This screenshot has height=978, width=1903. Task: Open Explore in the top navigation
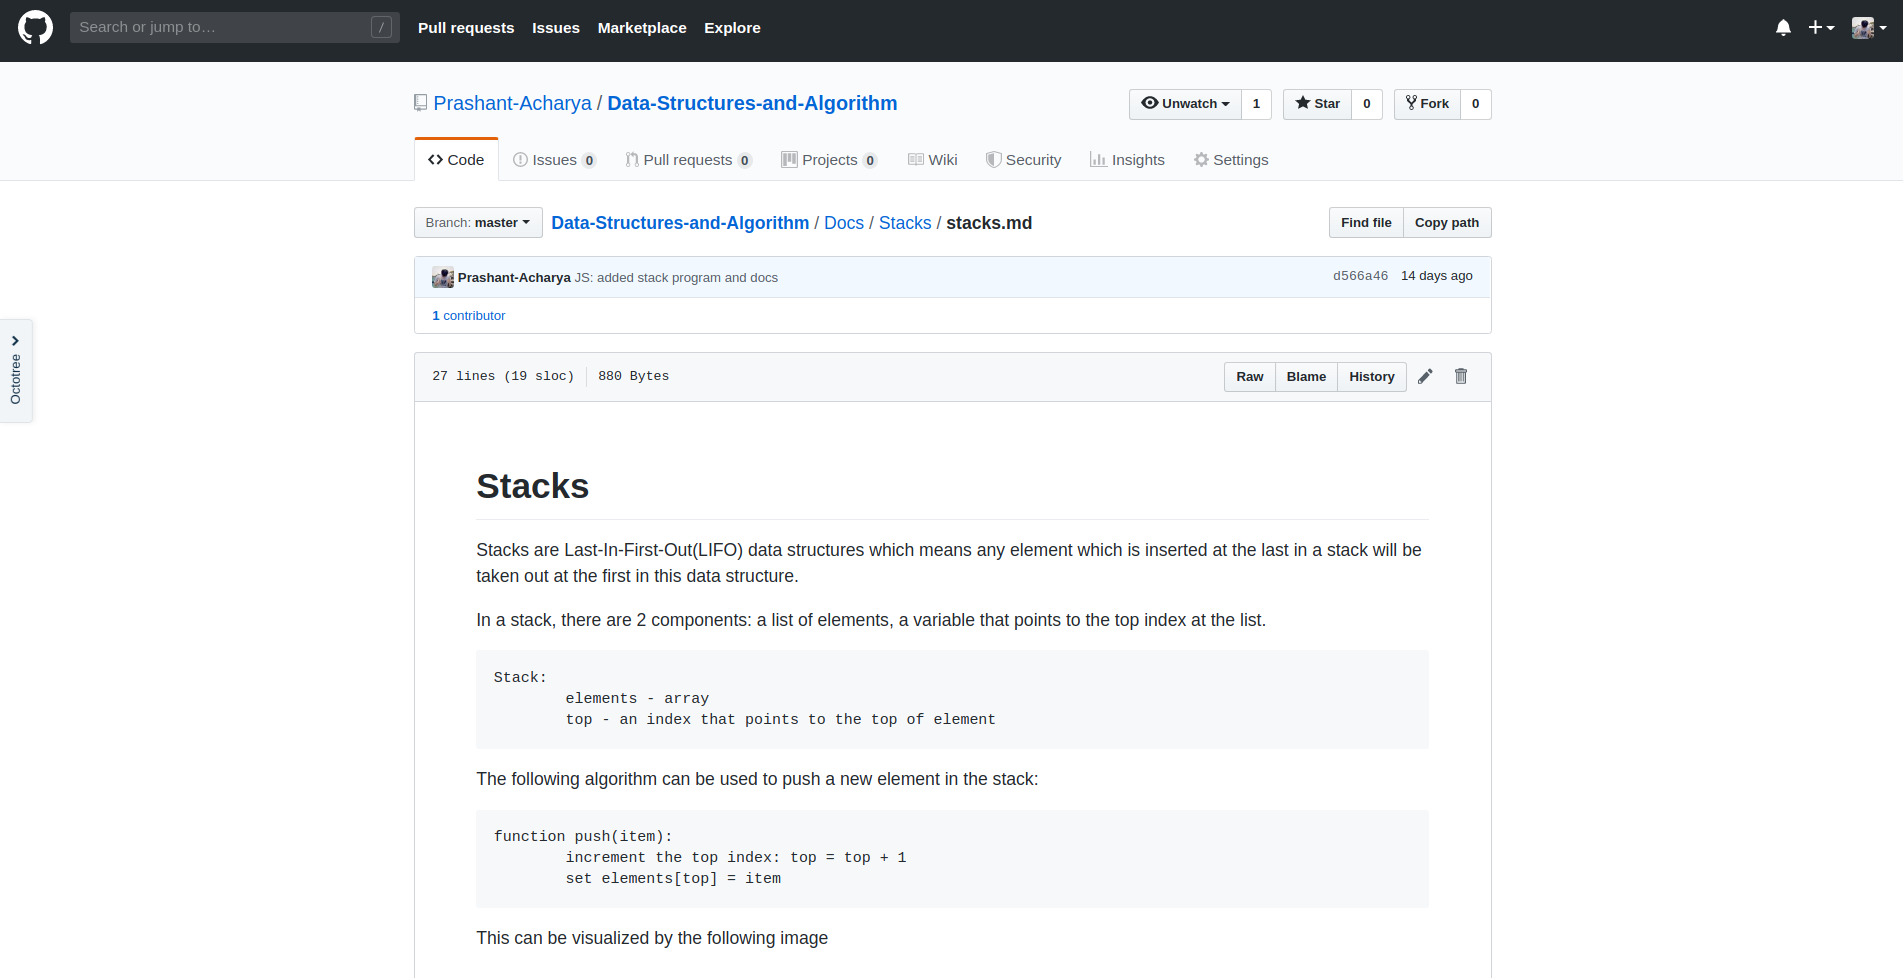(732, 28)
